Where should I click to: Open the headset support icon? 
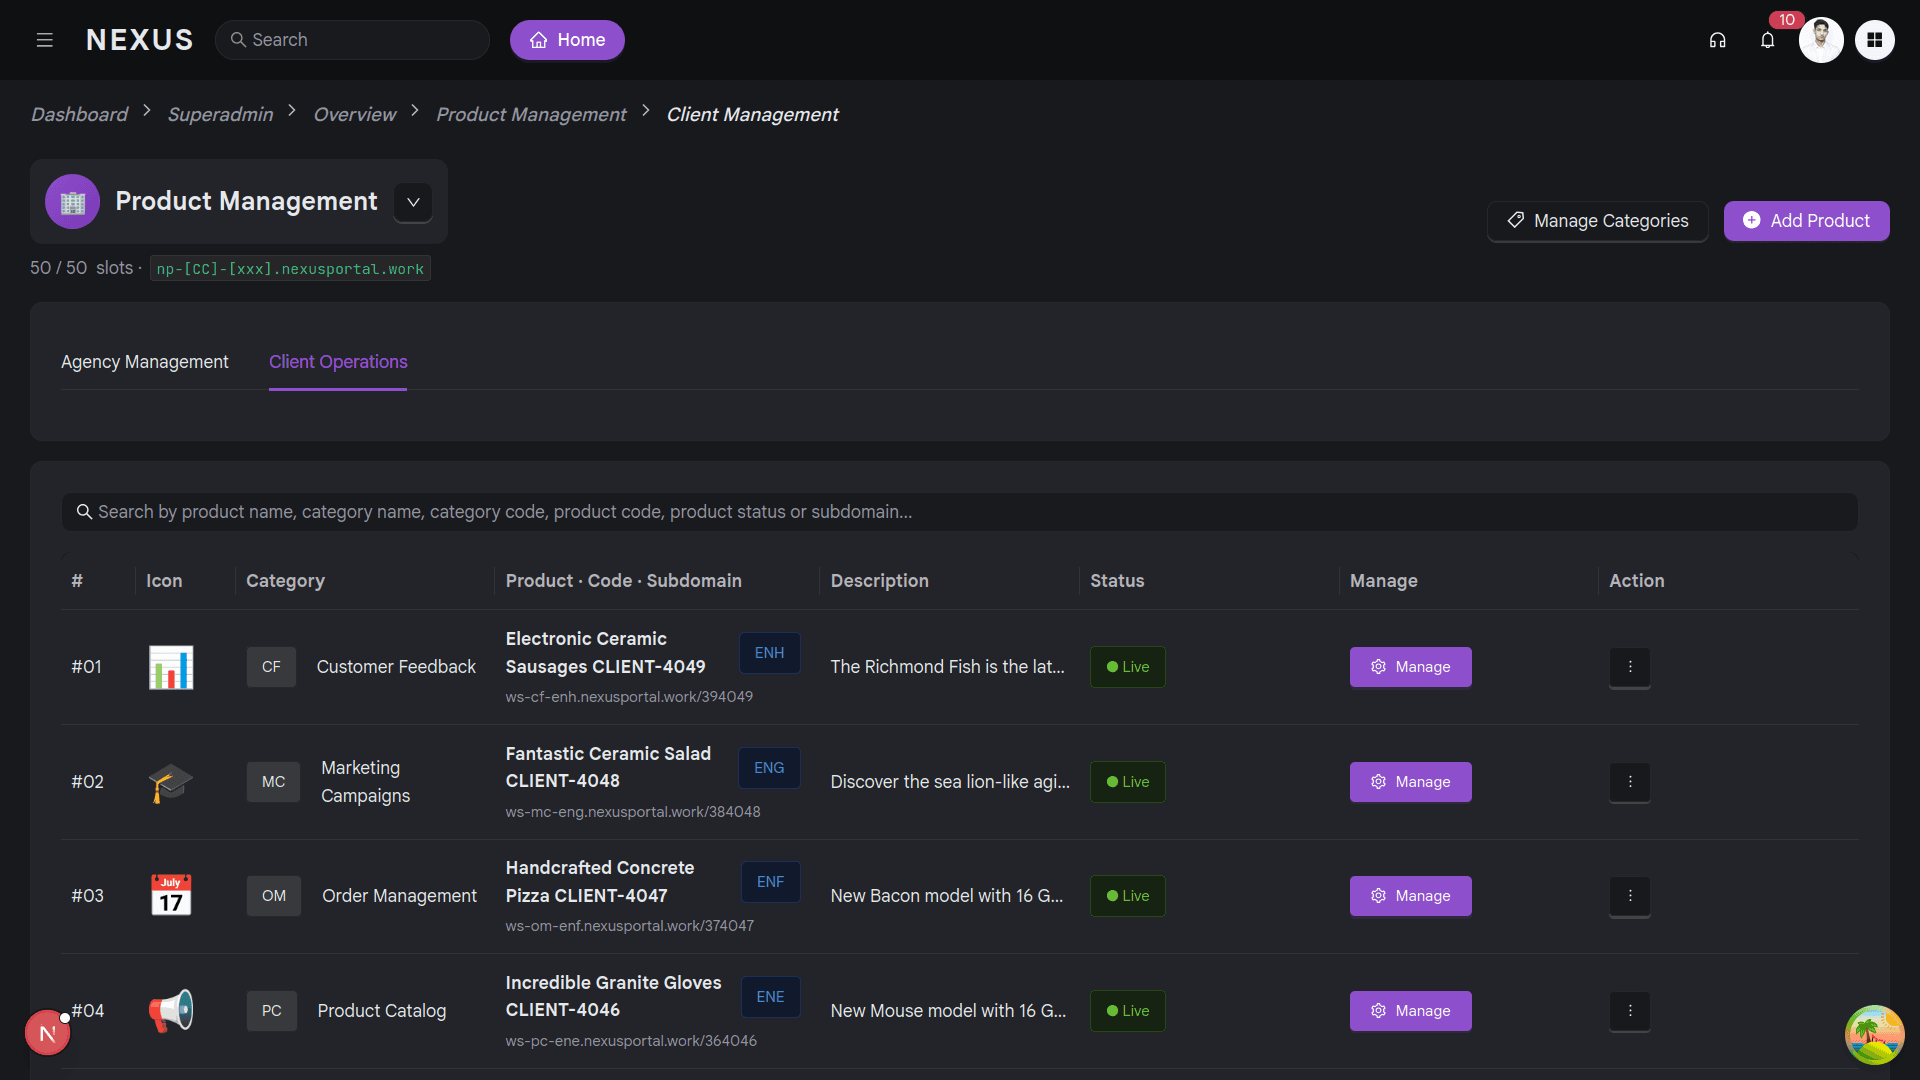(1717, 40)
